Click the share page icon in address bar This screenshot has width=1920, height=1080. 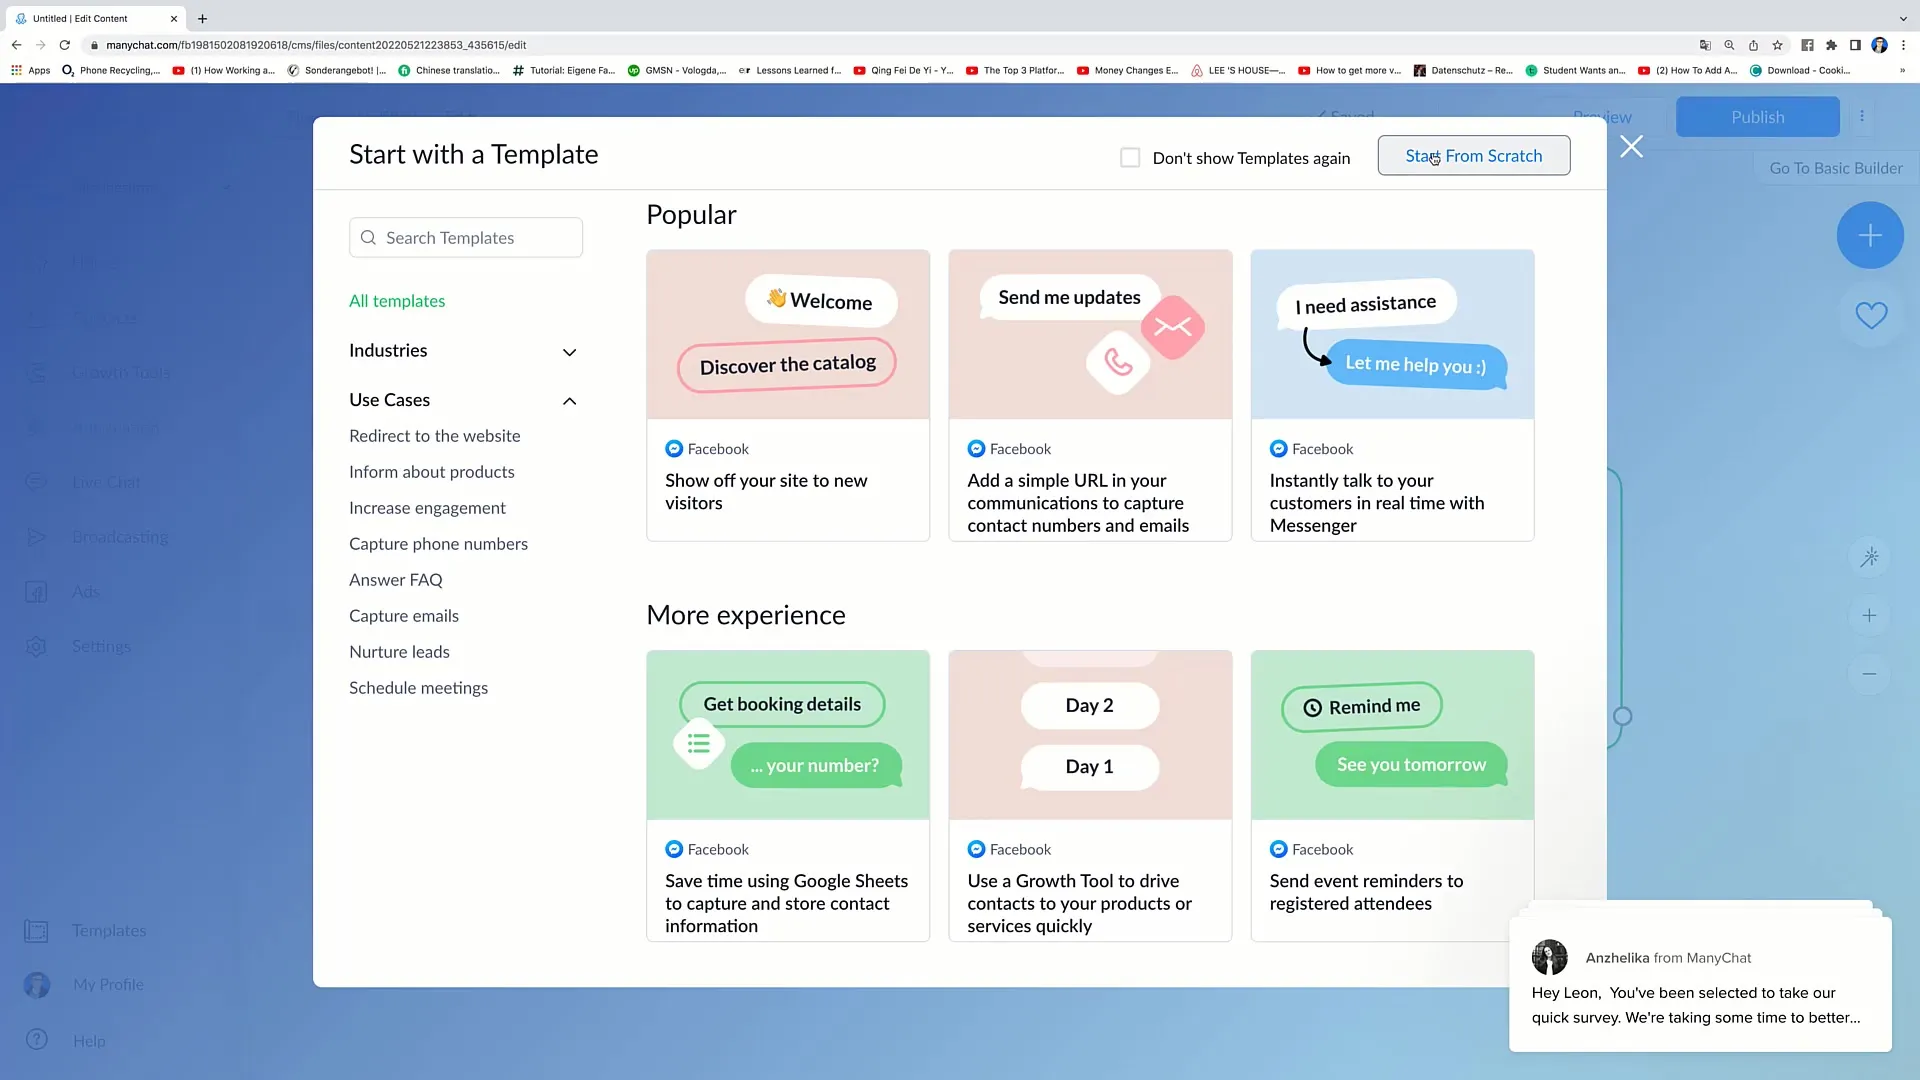pyautogui.click(x=1753, y=45)
